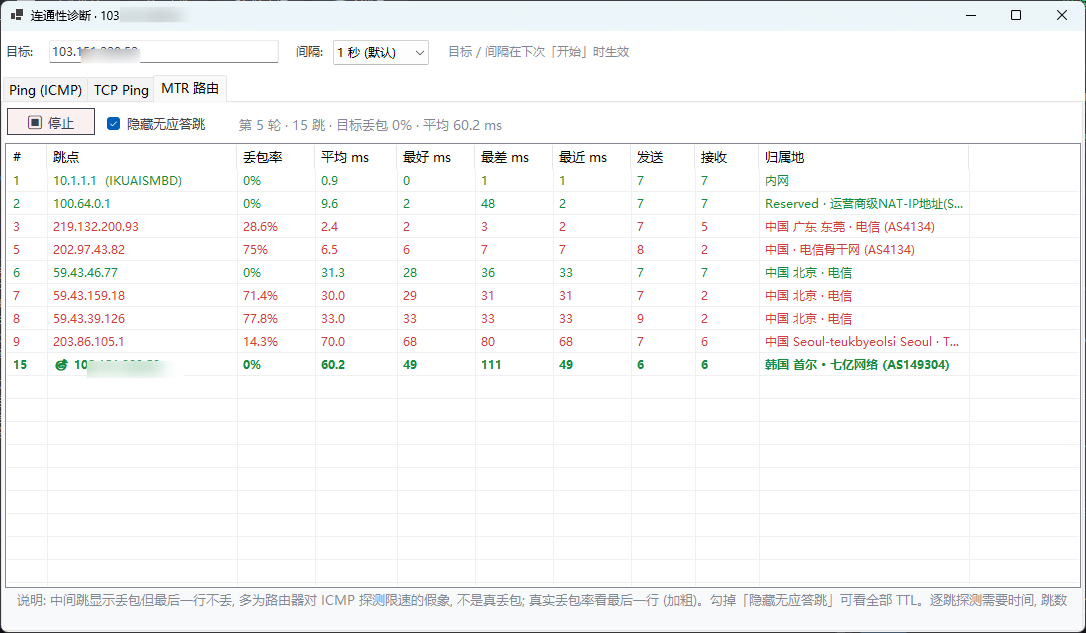Viewport: 1086px width, 633px height.
Task: Click the 内网 location cell
Action: 777,181
